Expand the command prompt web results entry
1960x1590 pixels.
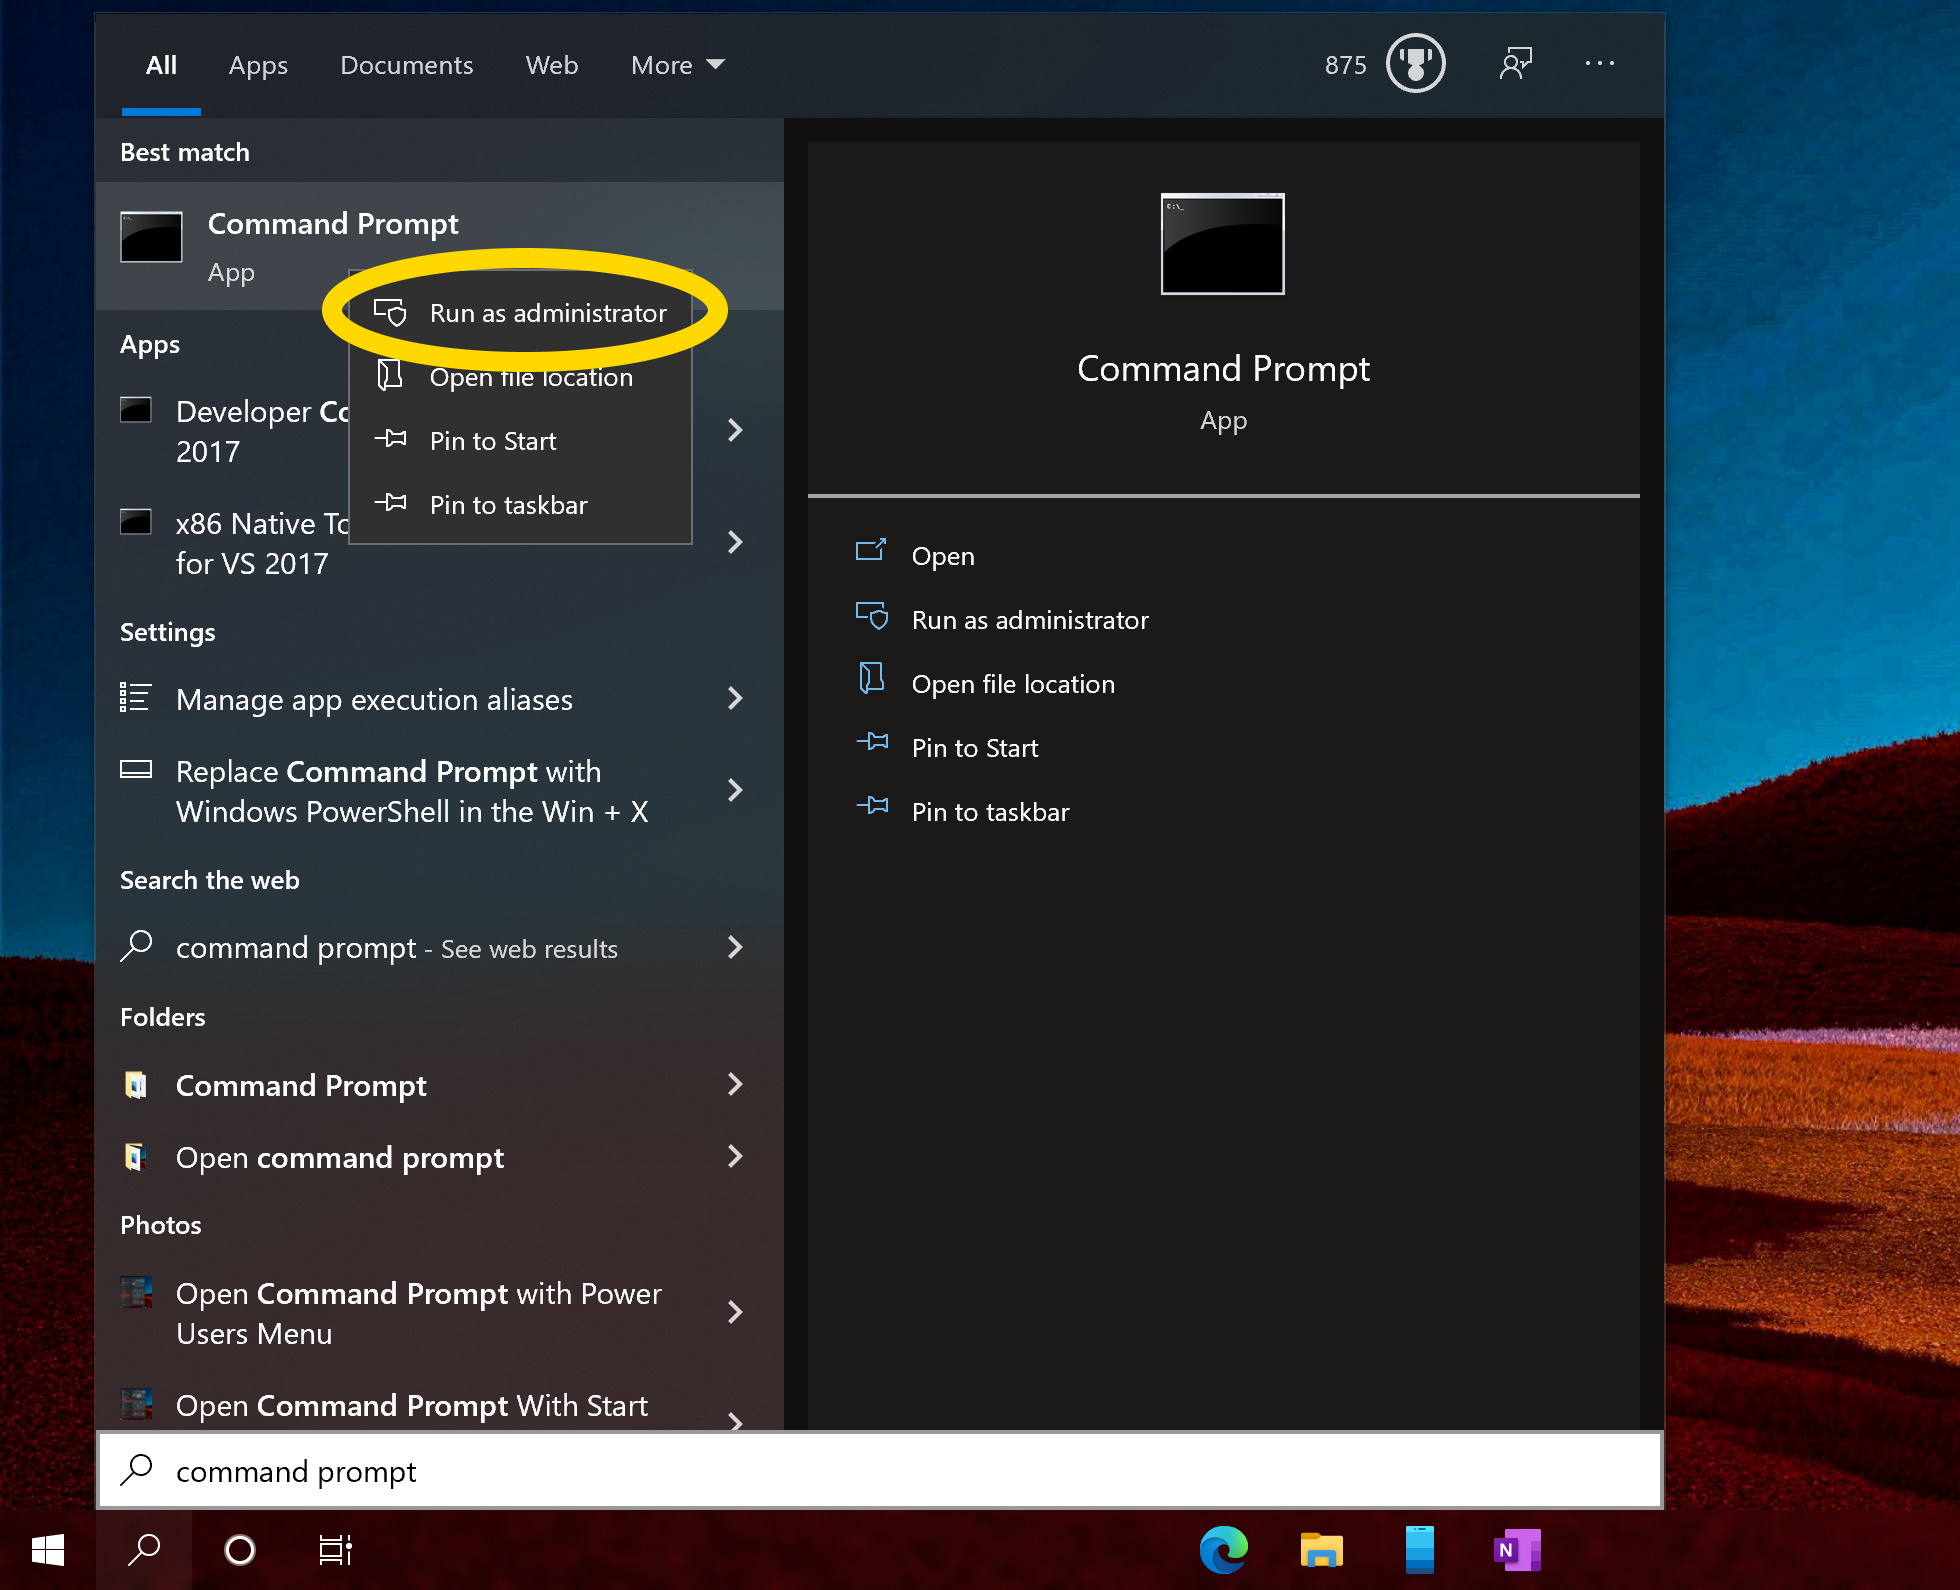pyautogui.click(x=736, y=947)
